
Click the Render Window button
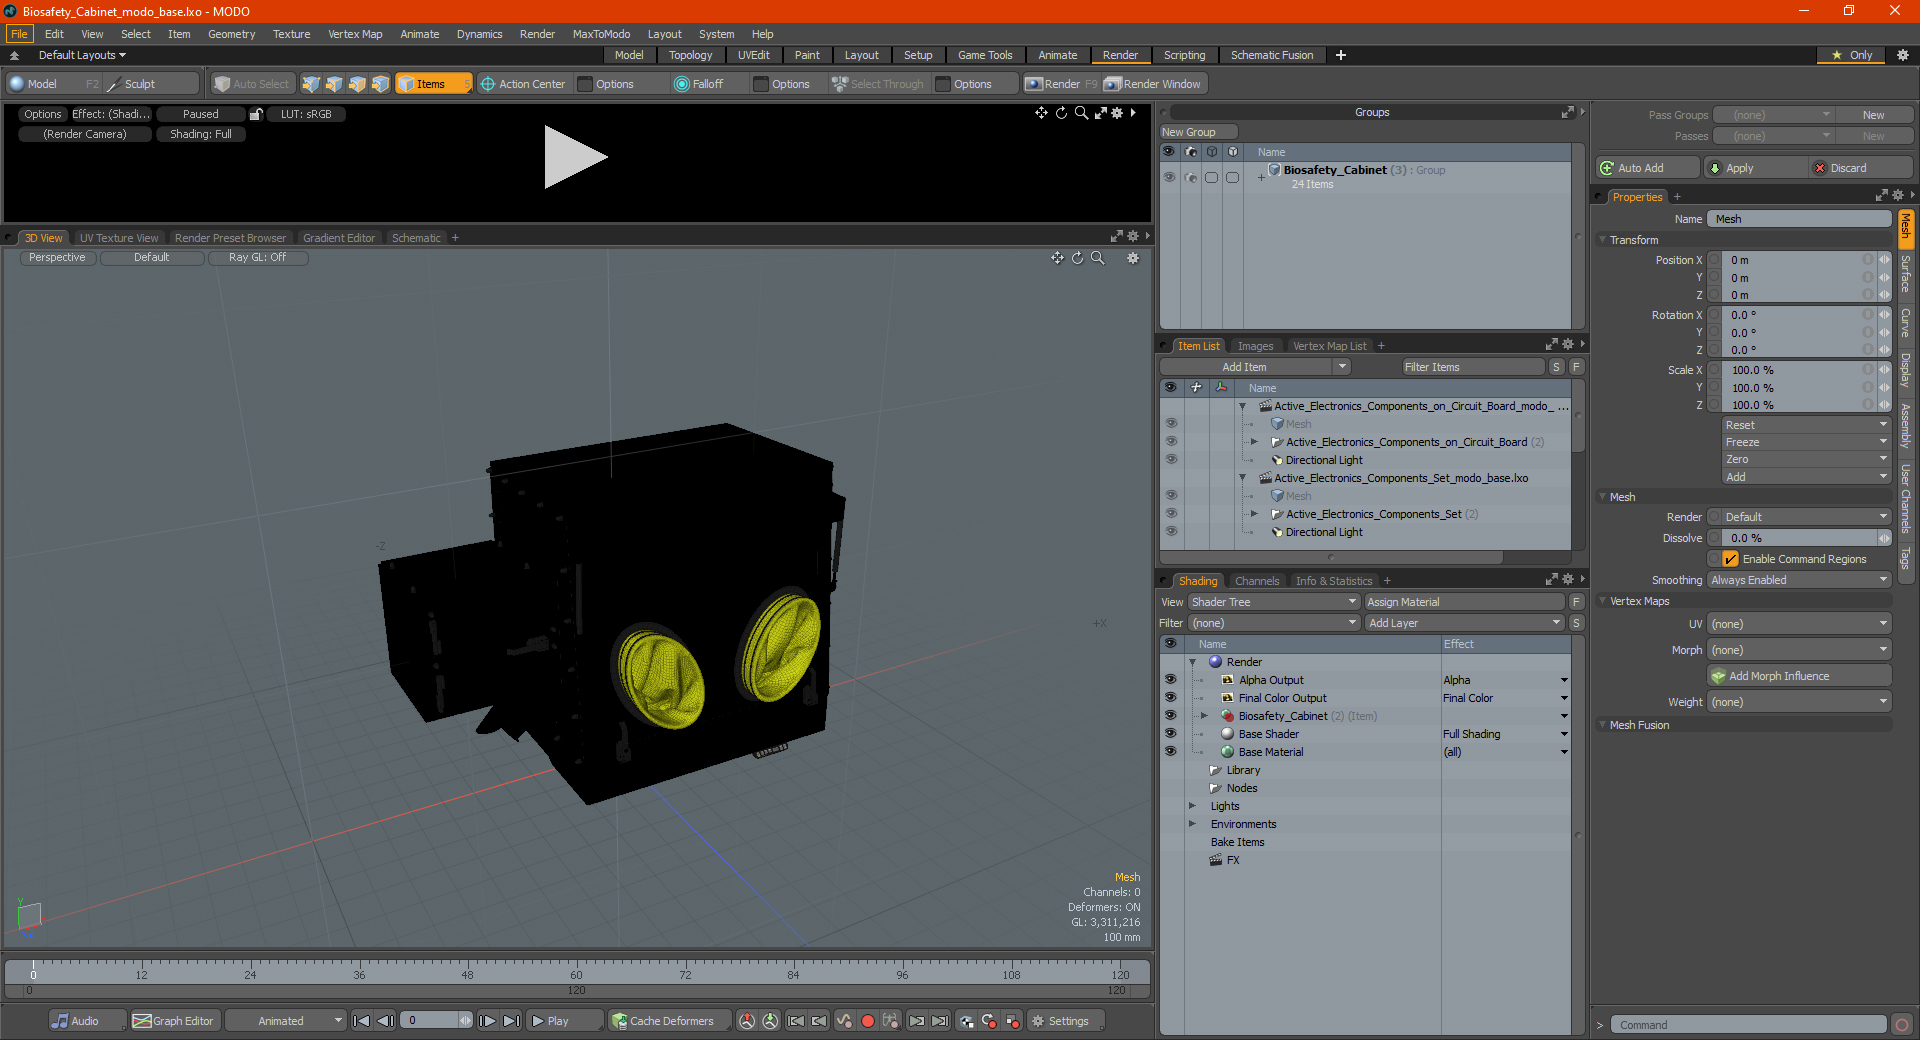[x=1153, y=84]
